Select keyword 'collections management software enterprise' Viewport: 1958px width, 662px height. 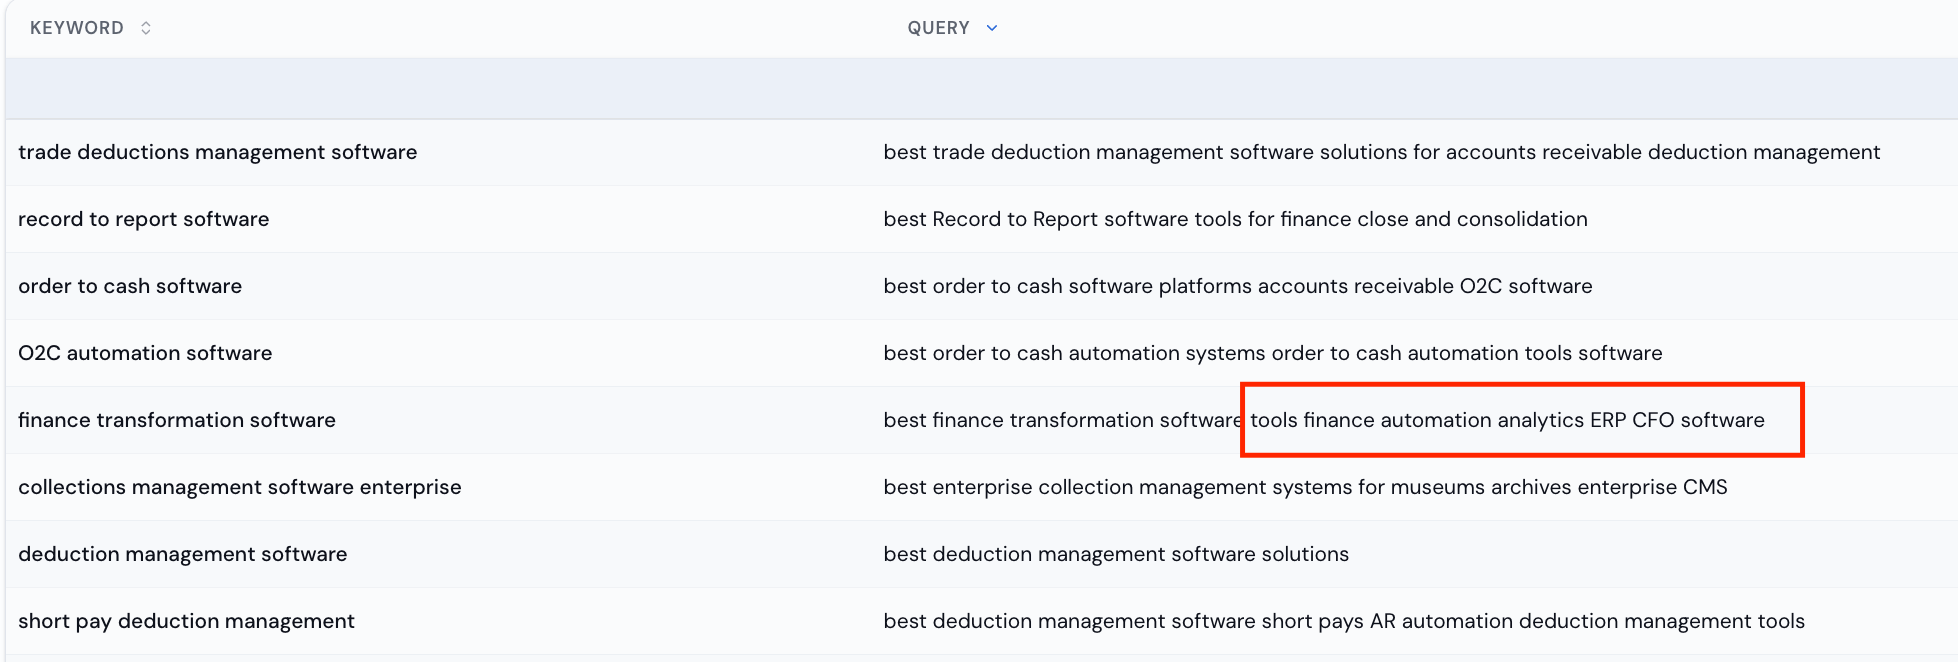[x=240, y=487]
